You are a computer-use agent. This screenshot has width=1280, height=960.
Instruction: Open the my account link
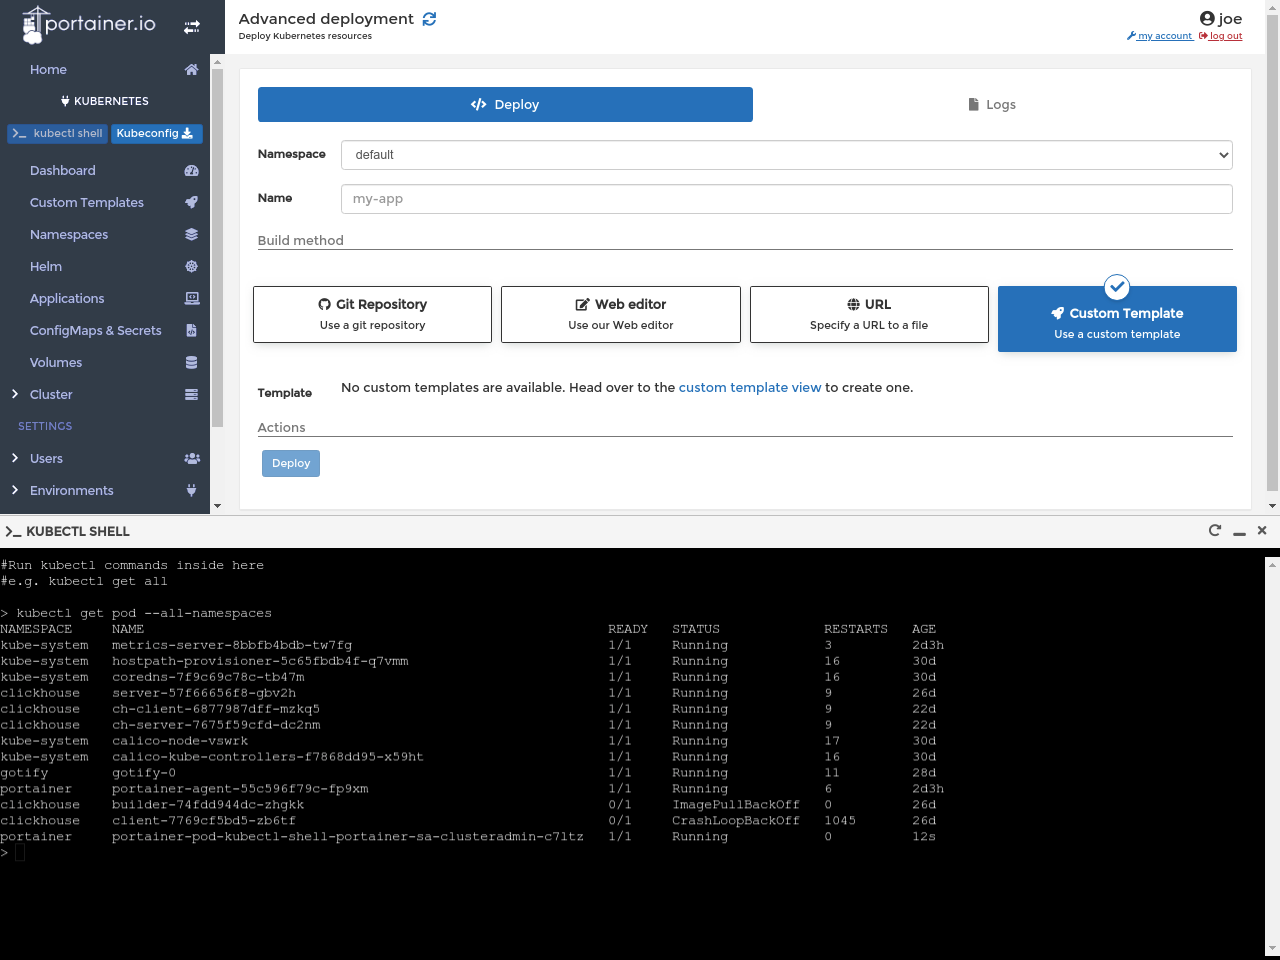click(x=1160, y=36)
